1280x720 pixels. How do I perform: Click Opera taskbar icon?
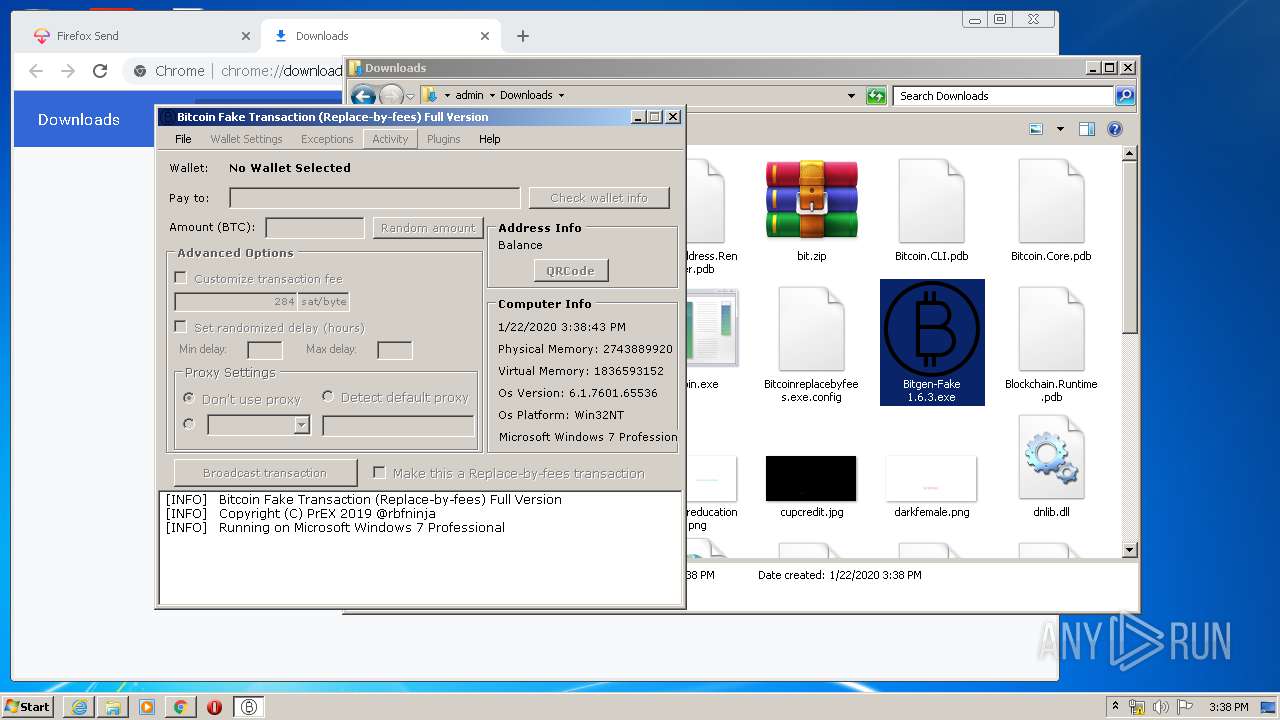tap(214, 707)
